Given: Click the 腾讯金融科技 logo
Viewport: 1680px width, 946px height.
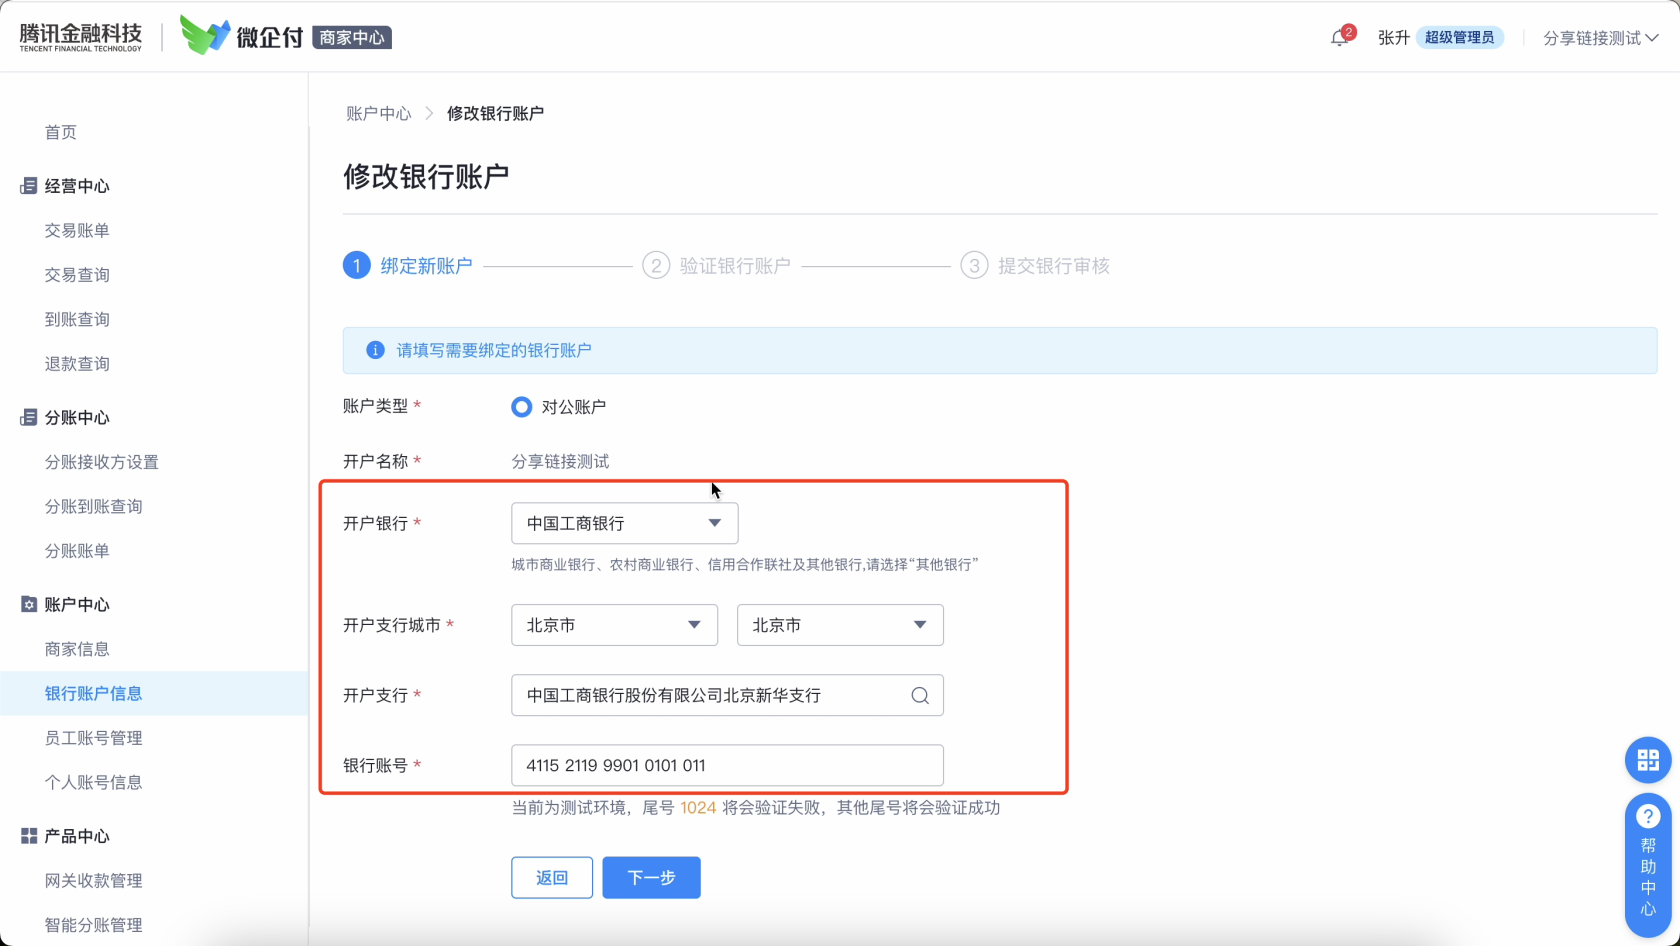Looking at the screenshot, I should (81, 37).
